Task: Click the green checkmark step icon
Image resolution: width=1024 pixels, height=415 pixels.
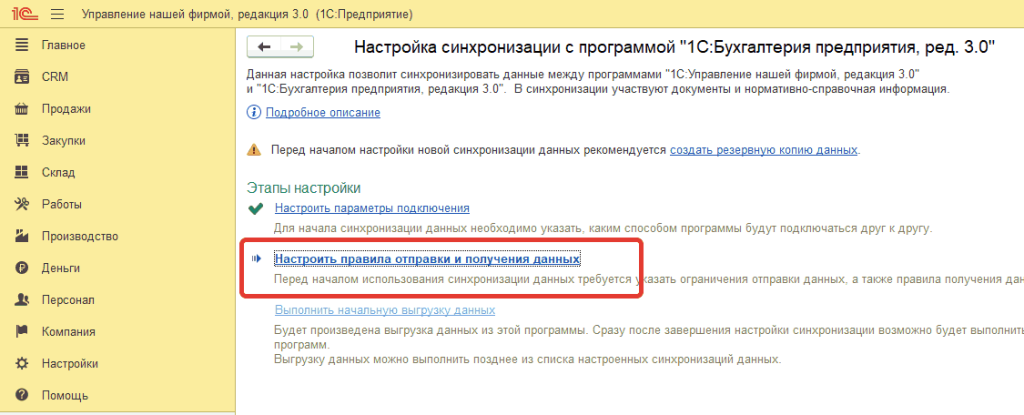Action: pos(256,208)
